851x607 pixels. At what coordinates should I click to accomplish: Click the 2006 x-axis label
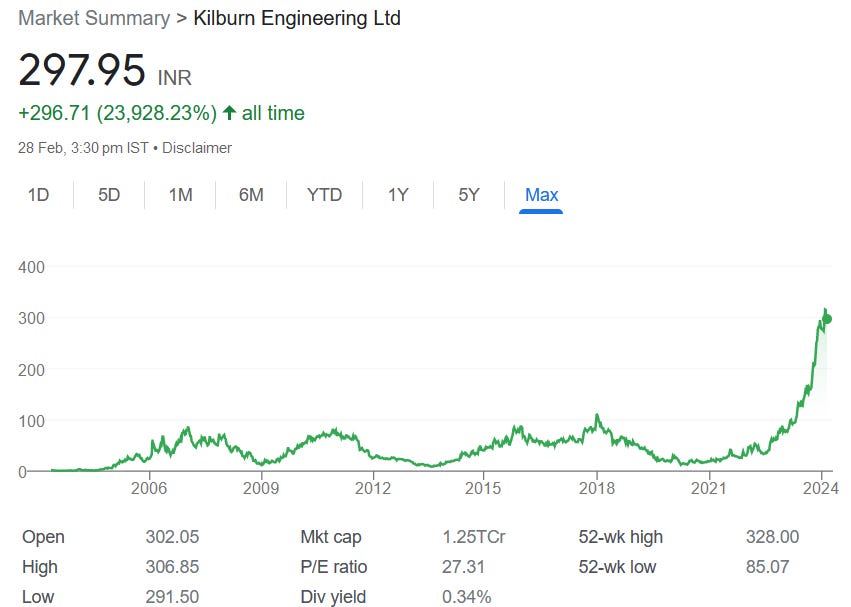[149, 488]
